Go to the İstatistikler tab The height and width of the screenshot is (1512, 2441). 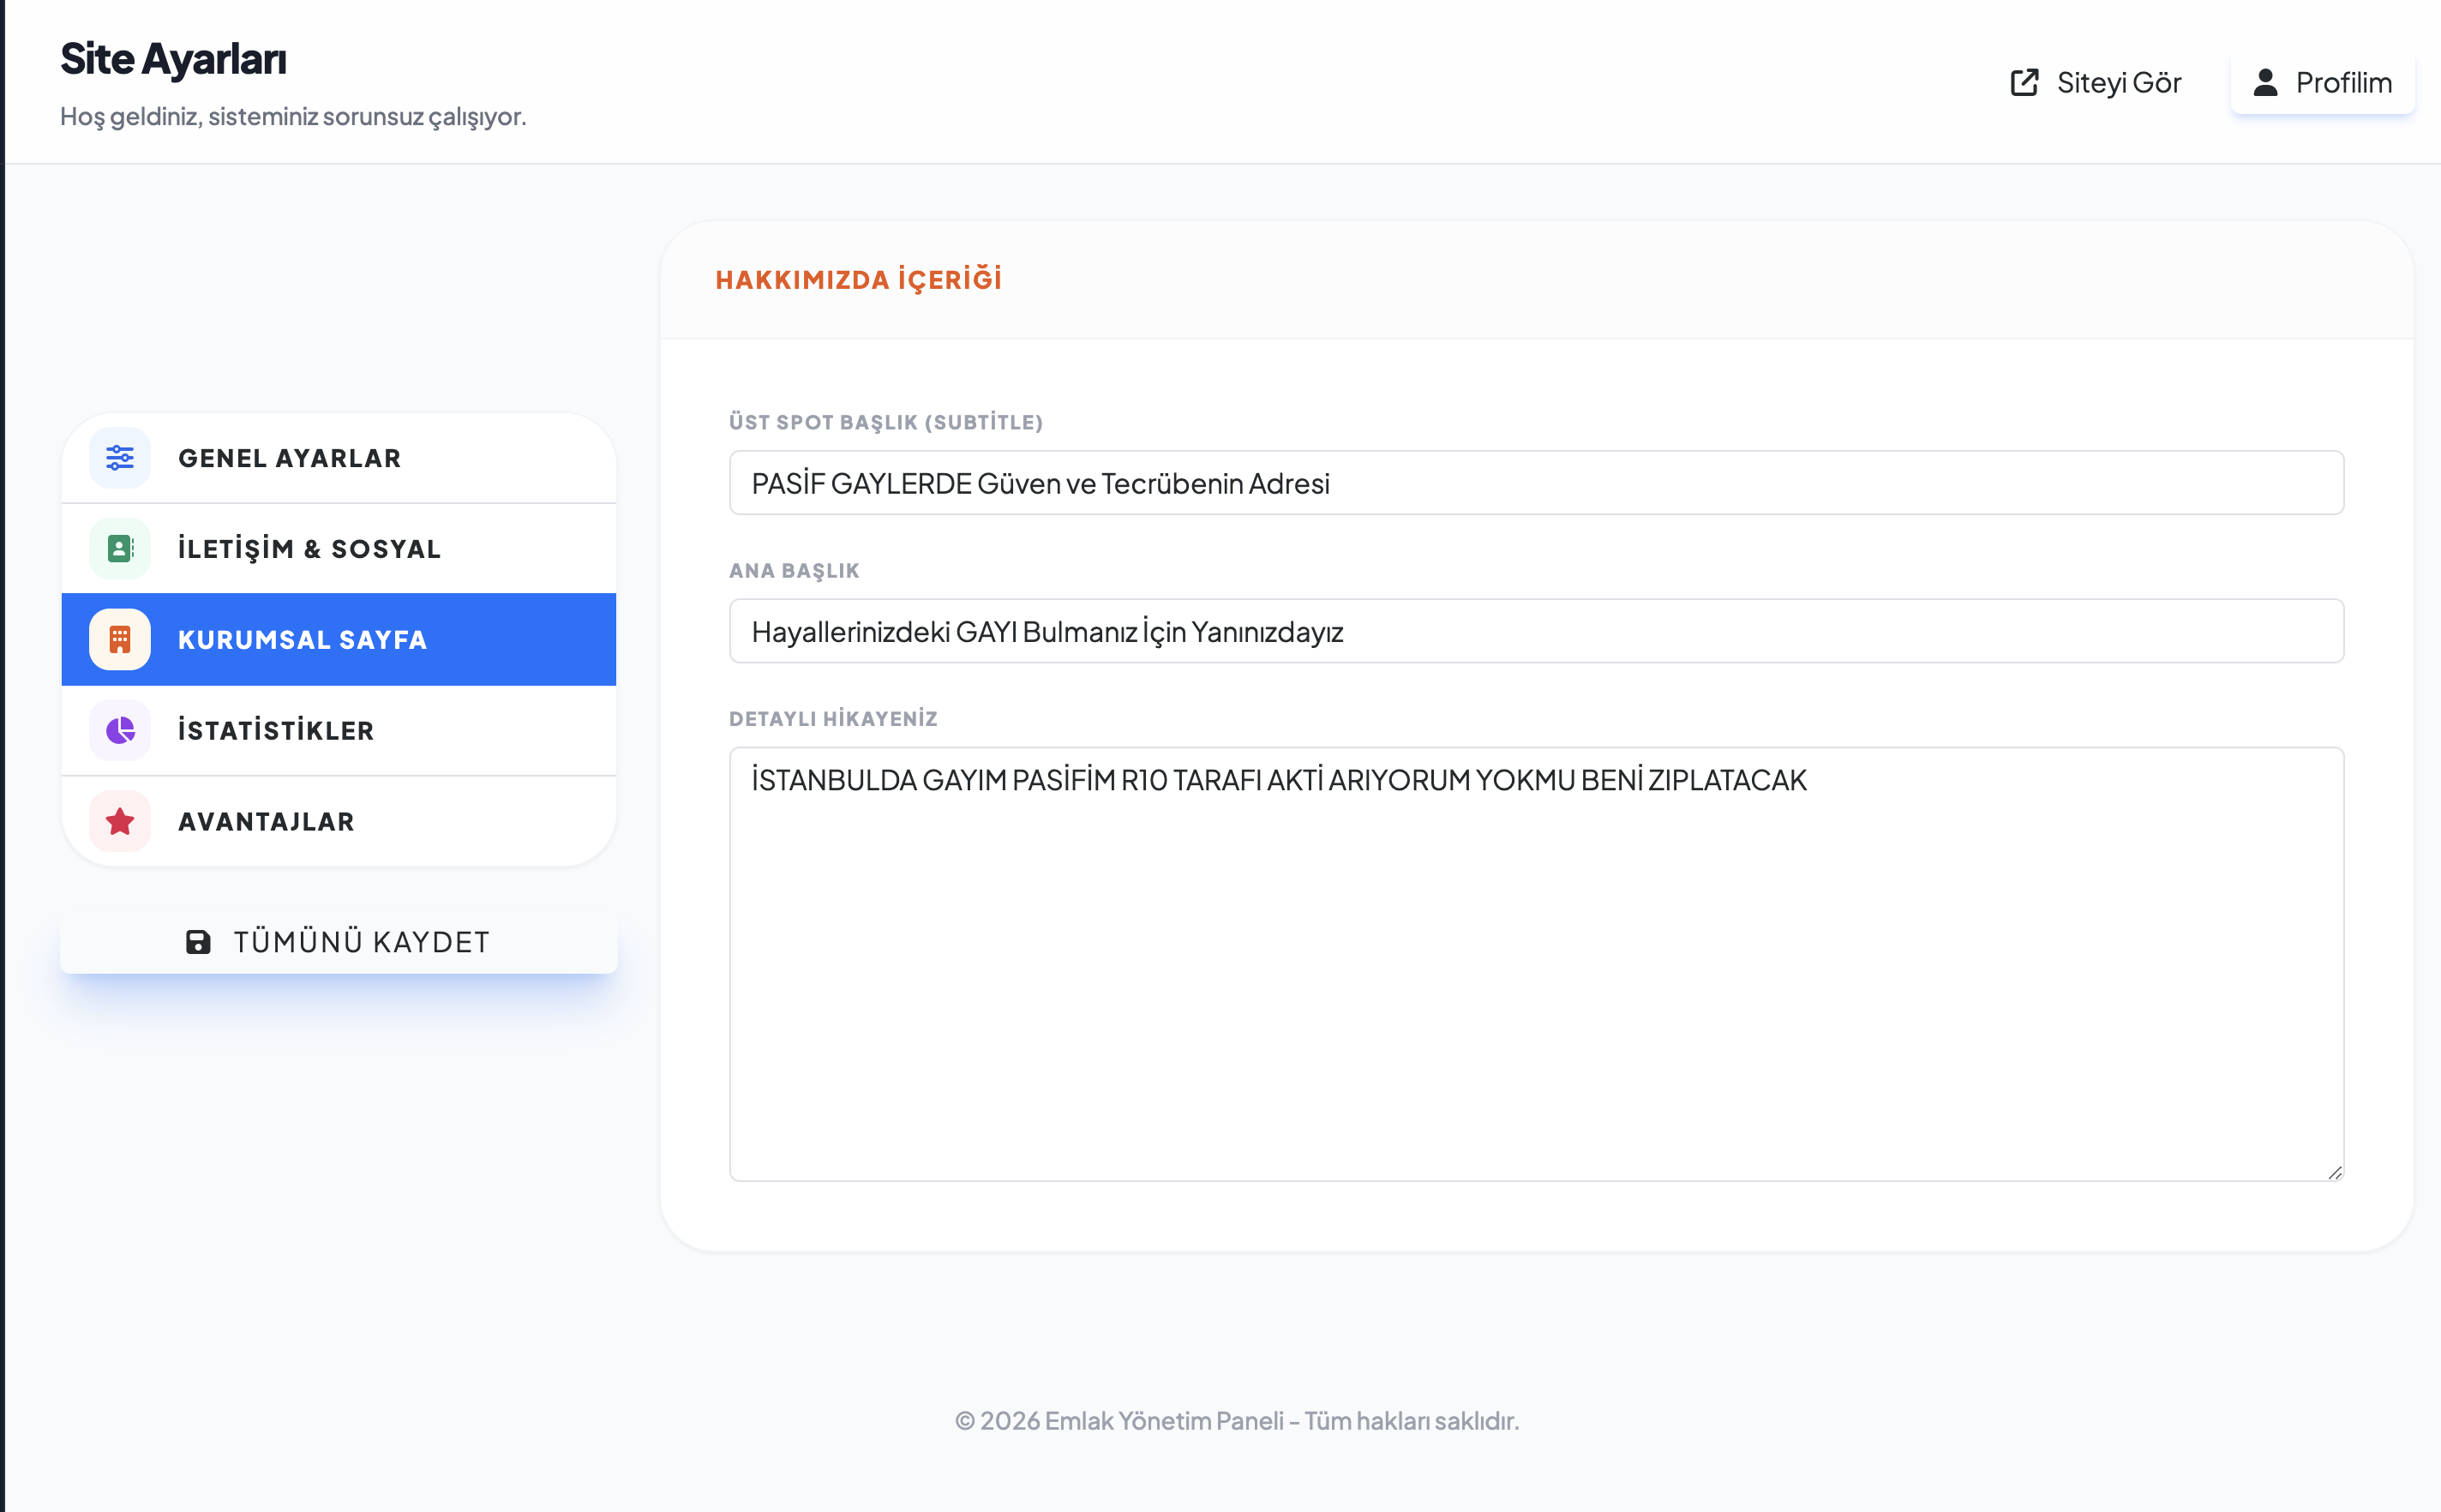(339, 730)
